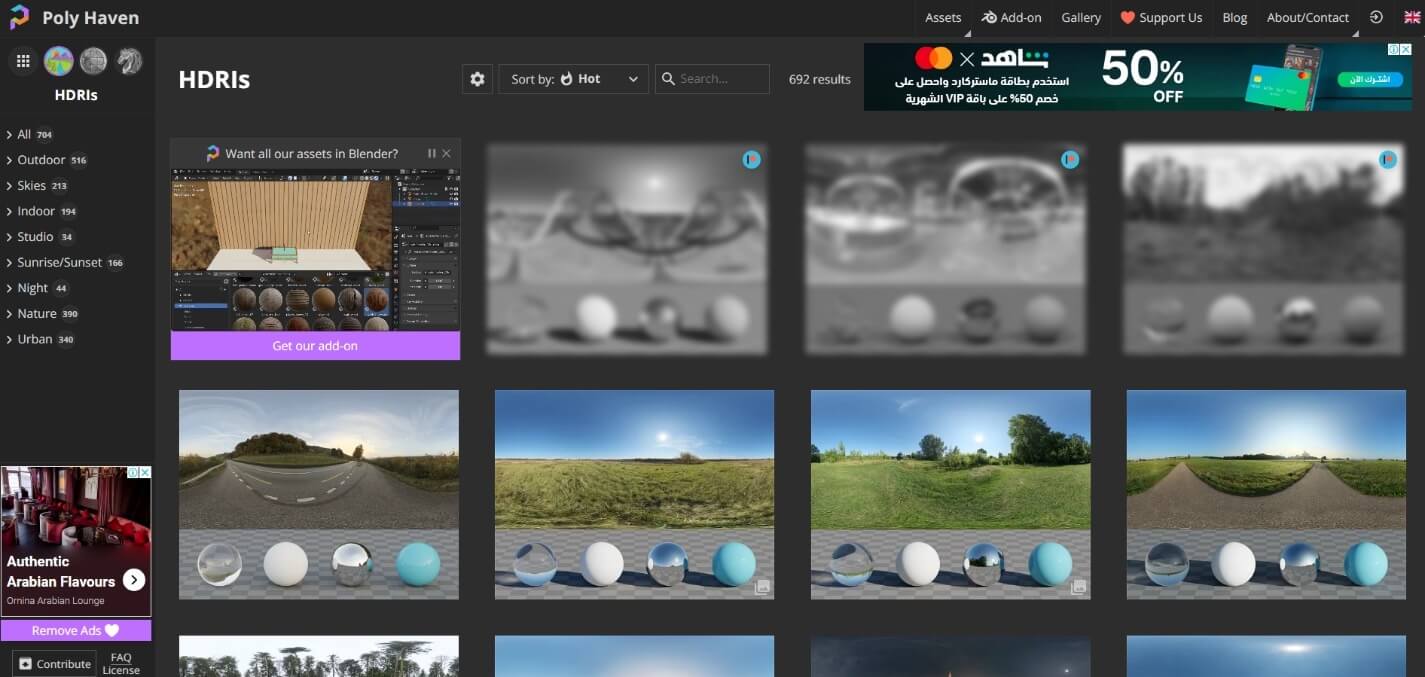
Task: Select the textures sphere asset icon
Action: point(93,61)
